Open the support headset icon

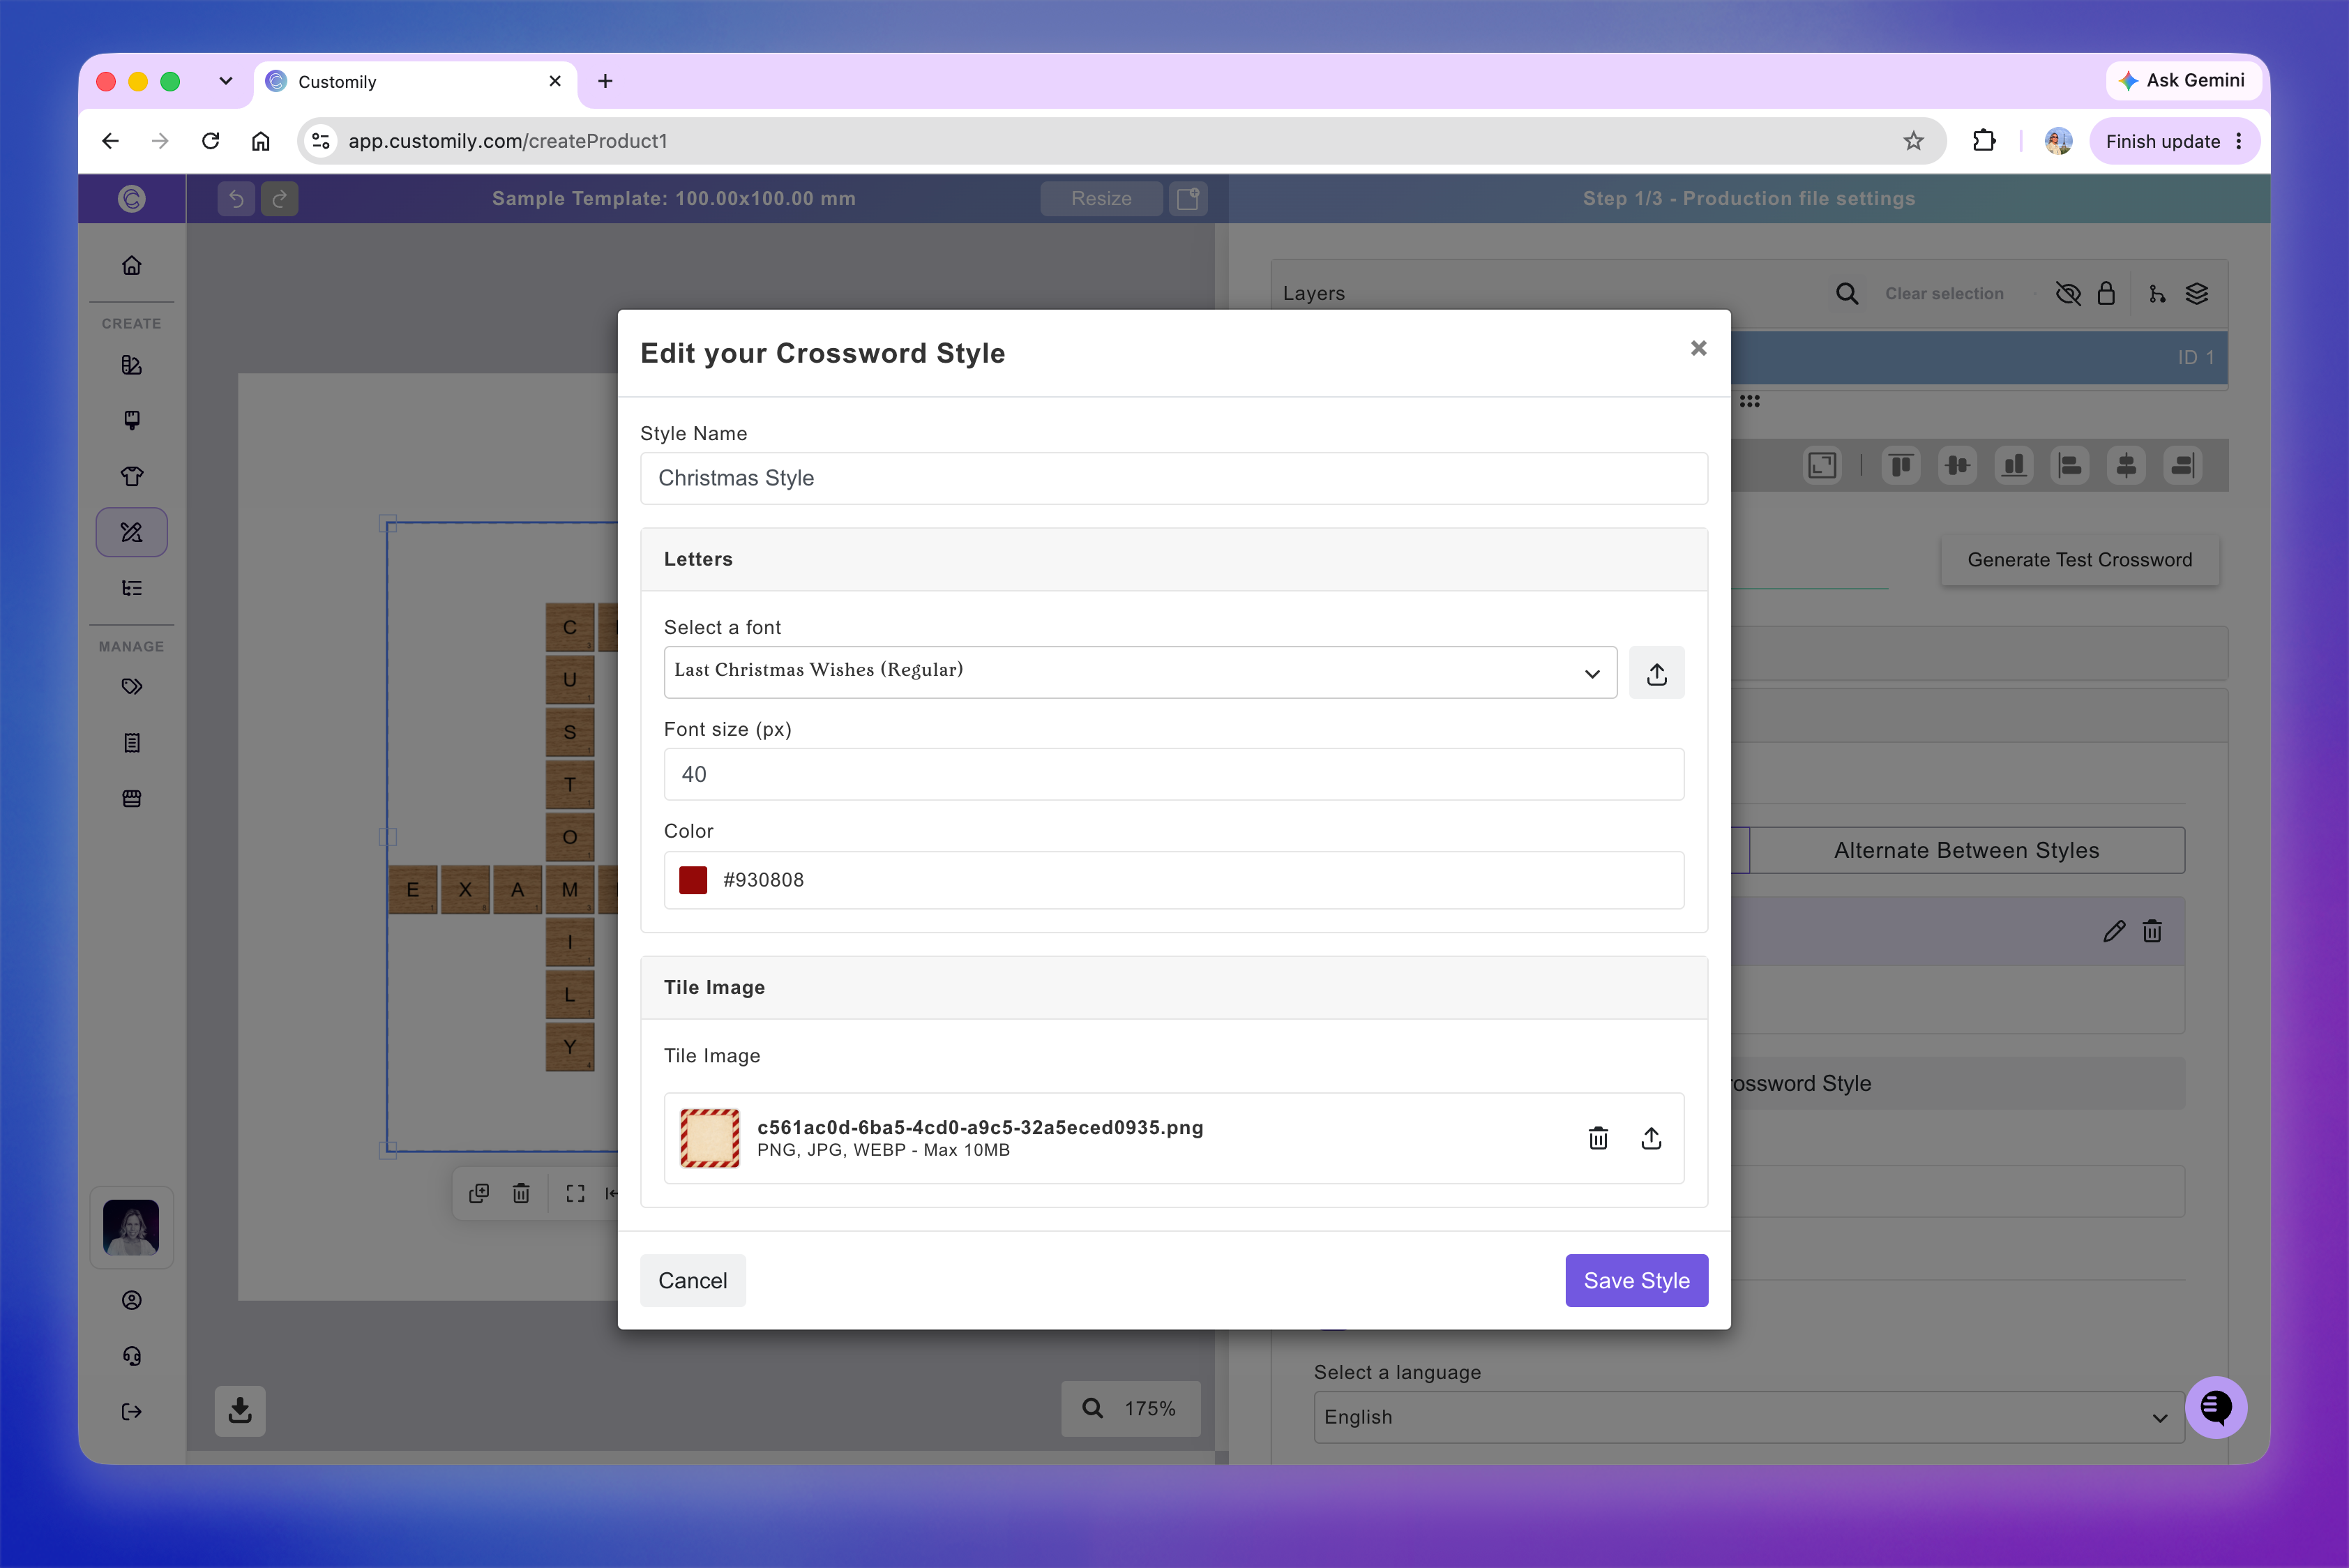click(x=131, y=1356)
